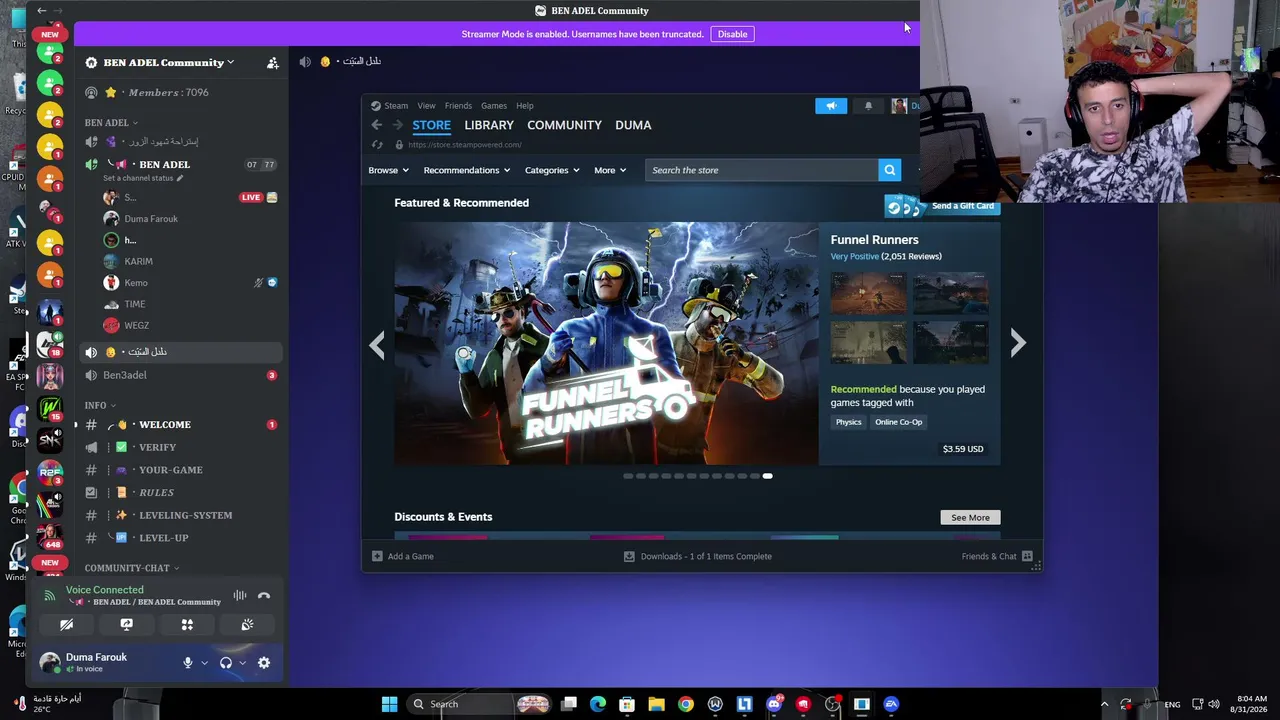1280x720 pixels.
Task: Open the soundboard in voice panel
Action: [247, 625]
